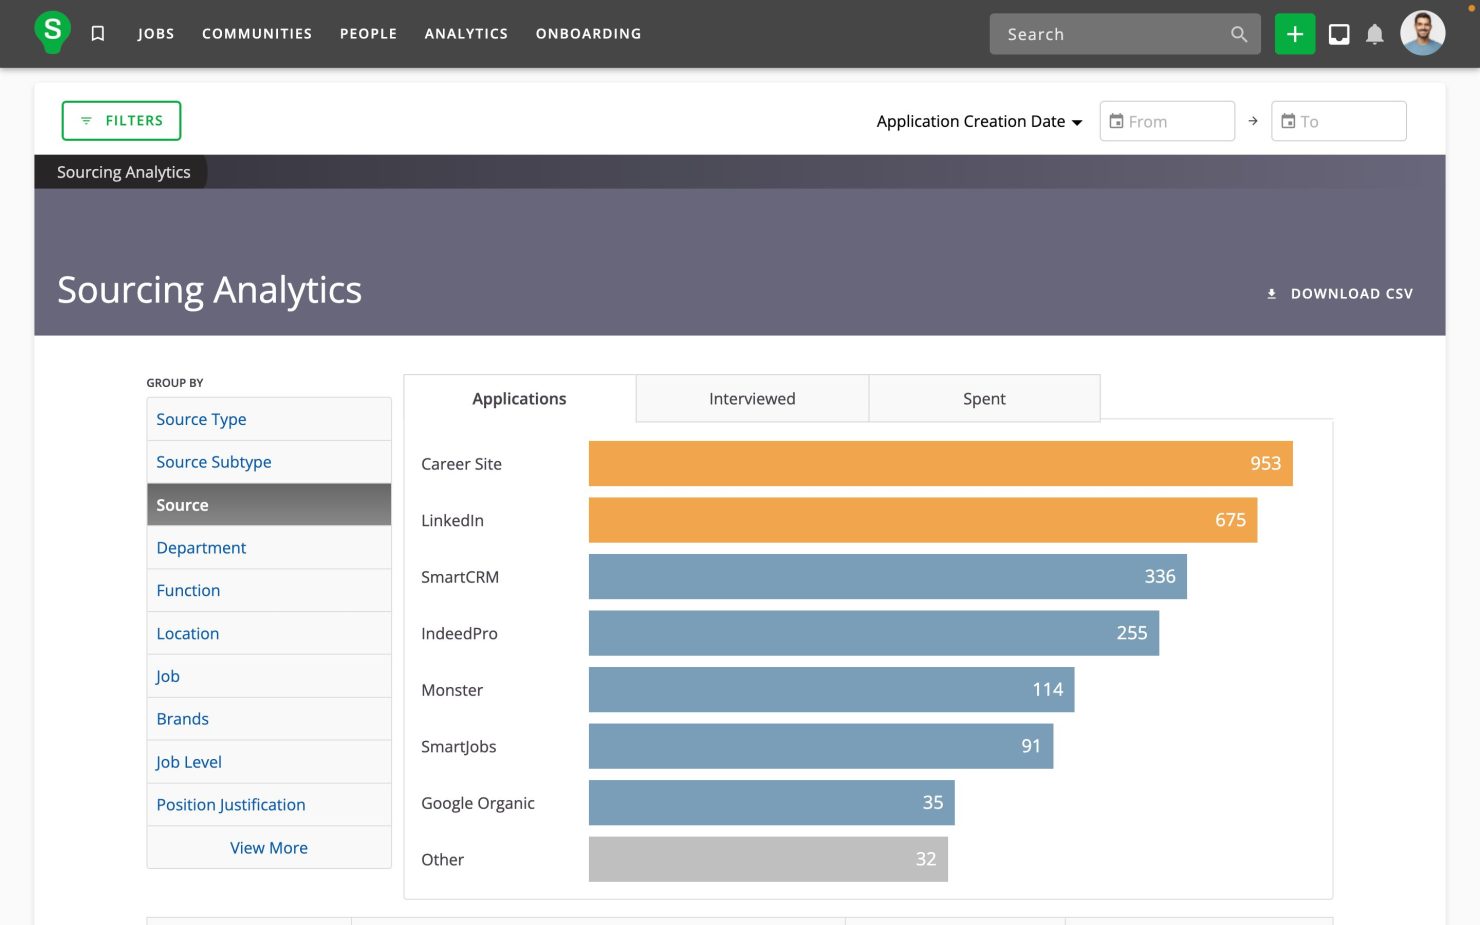Click the SmartCRM bar showing 336

888,577
